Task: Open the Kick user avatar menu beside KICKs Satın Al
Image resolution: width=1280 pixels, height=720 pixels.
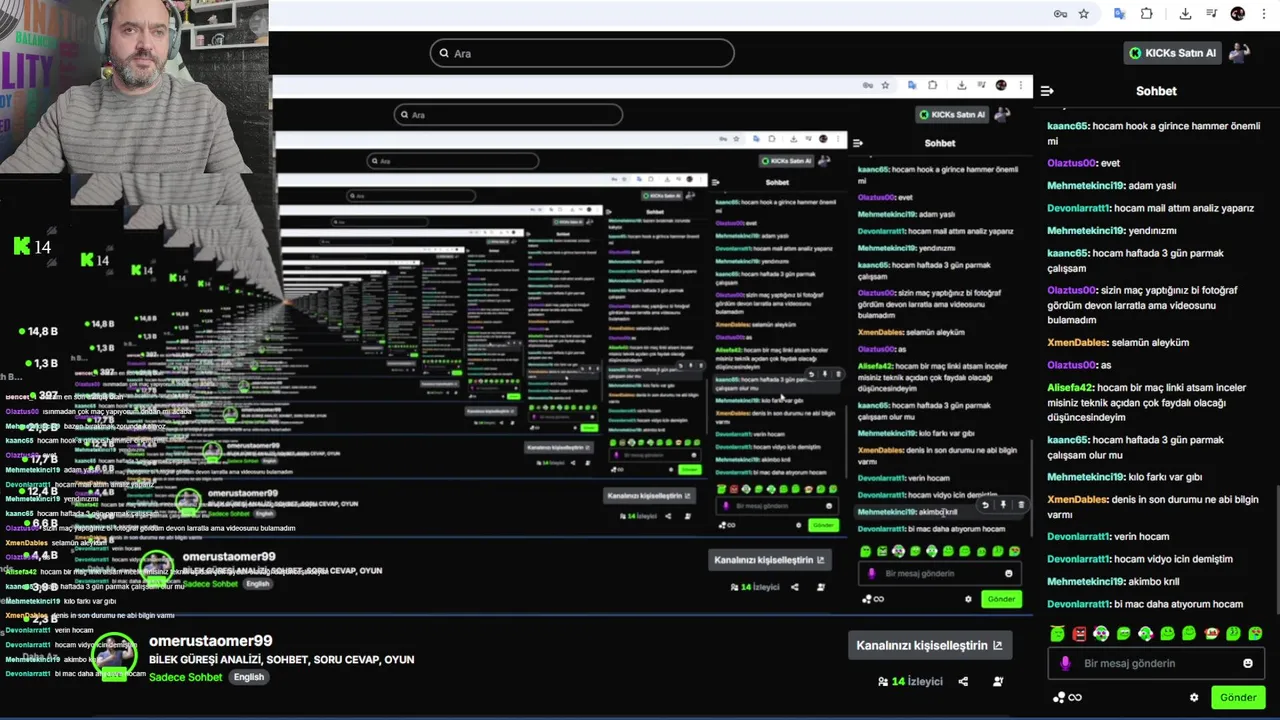Action: 1240,53
